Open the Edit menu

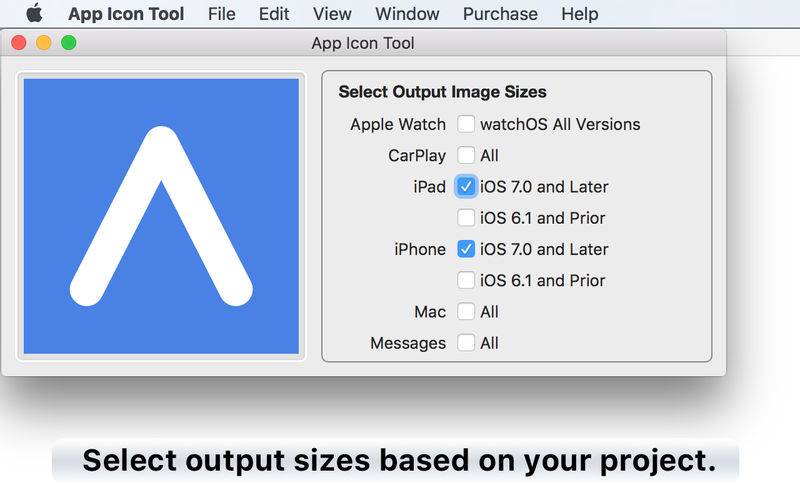274,14
